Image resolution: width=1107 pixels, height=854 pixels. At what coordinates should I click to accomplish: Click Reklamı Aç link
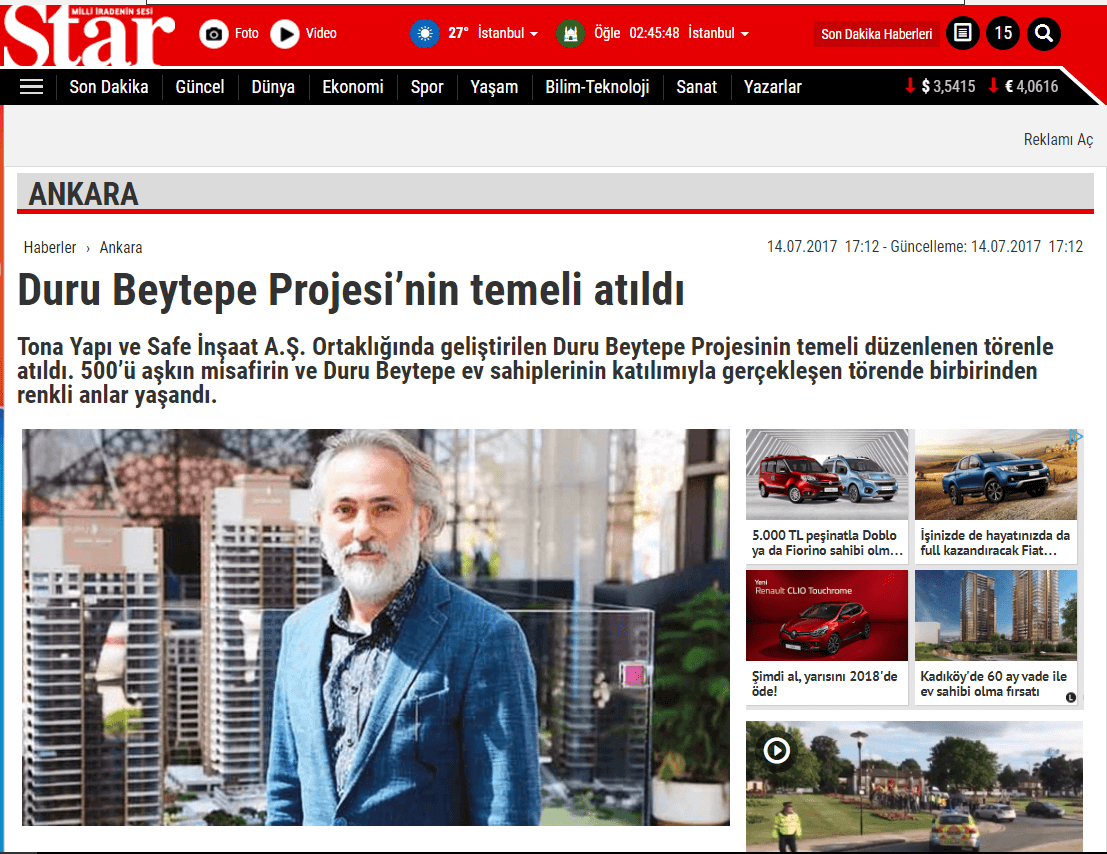coord(1058,140)
